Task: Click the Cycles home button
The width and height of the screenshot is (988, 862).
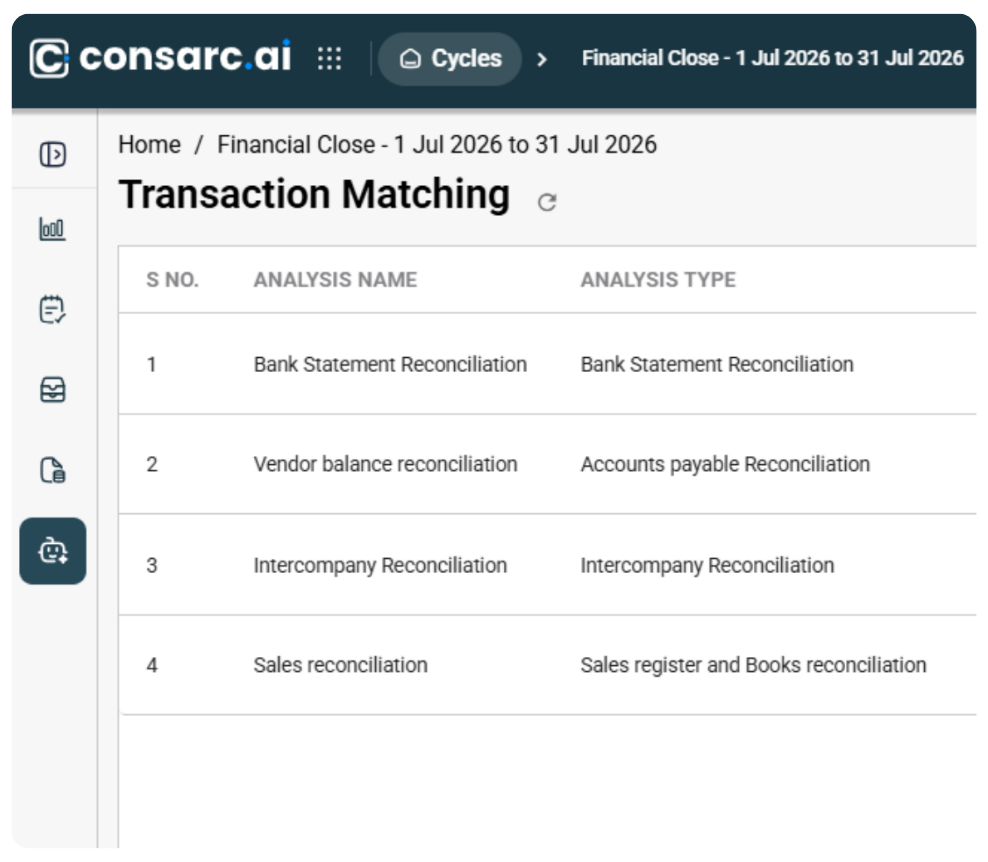Action: [x=450, y=59]
